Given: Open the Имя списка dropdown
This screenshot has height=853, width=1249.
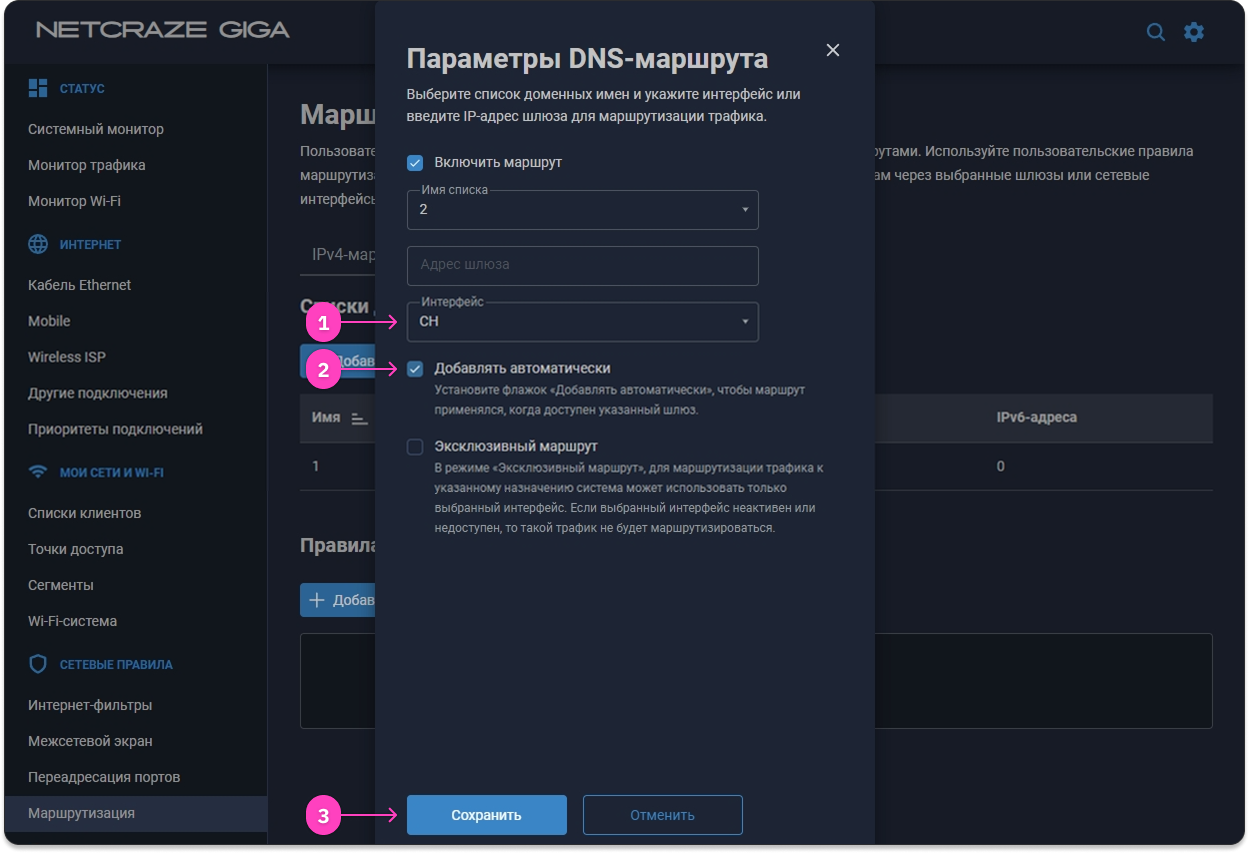Looking at the screenshot, I should coord(582,210).
